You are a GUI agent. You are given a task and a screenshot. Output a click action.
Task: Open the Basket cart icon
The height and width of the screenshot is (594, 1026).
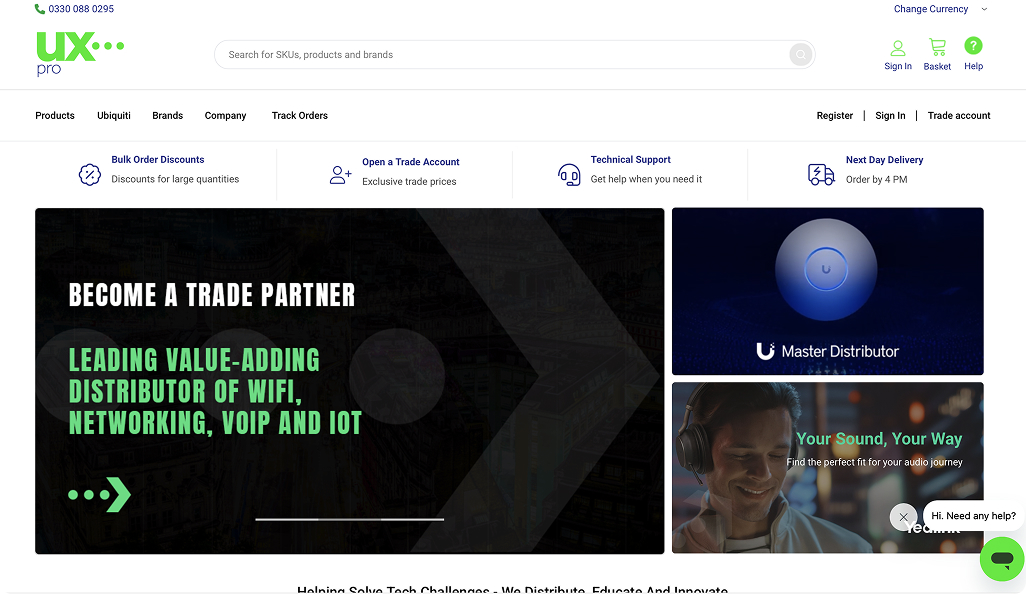click(937, 47)
